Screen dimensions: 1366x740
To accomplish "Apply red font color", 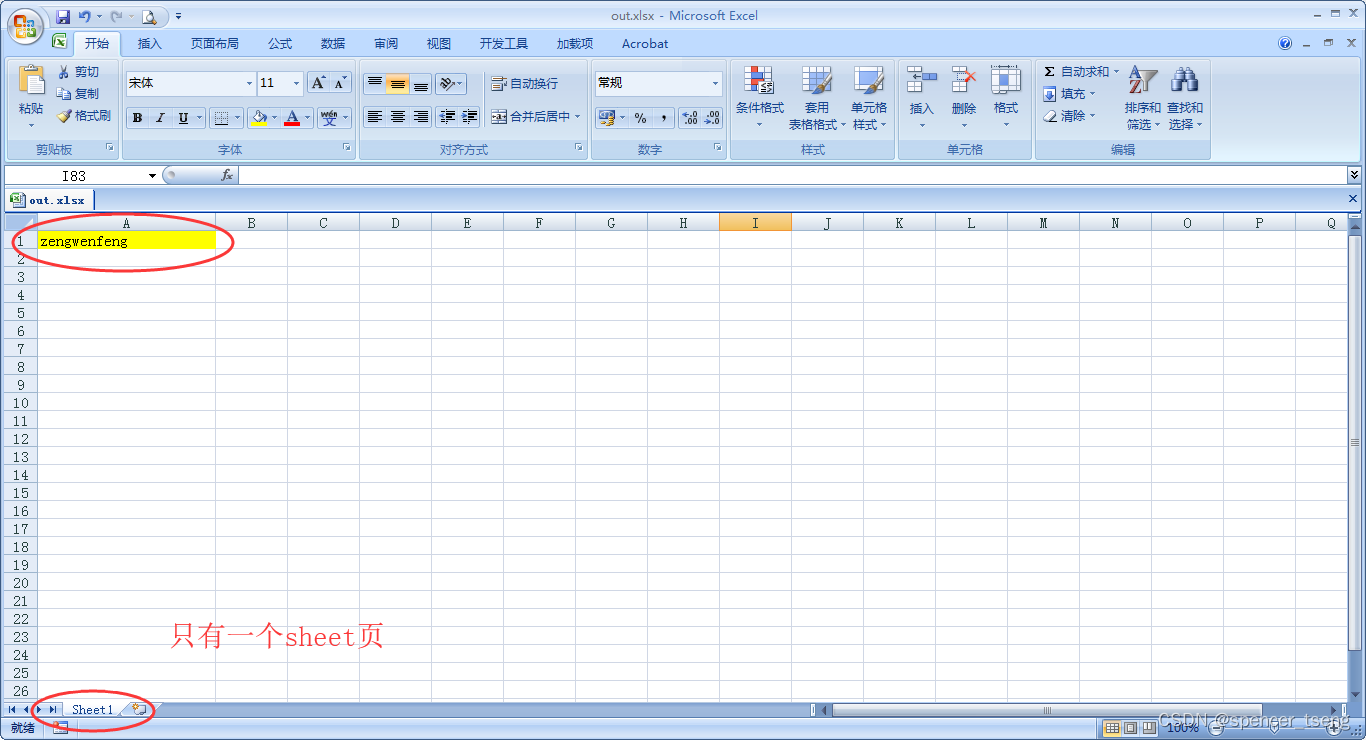I will 292,118.
